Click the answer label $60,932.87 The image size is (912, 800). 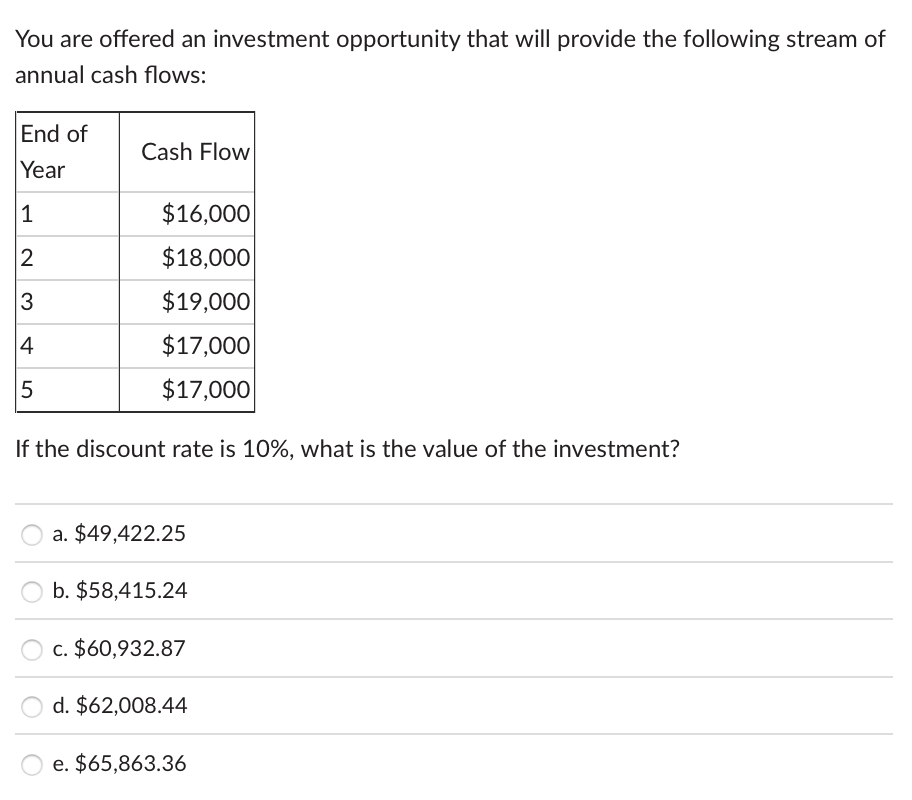coord(119,649)
